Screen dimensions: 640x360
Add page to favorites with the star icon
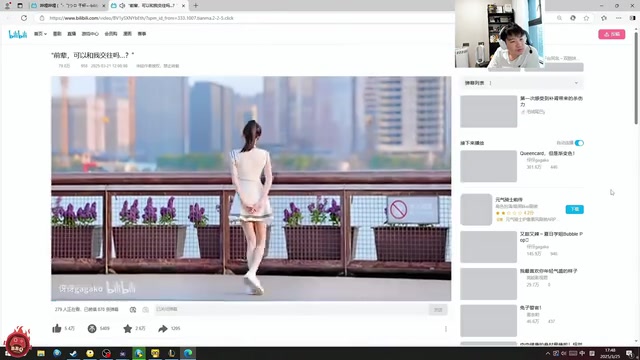pos(586,18)
